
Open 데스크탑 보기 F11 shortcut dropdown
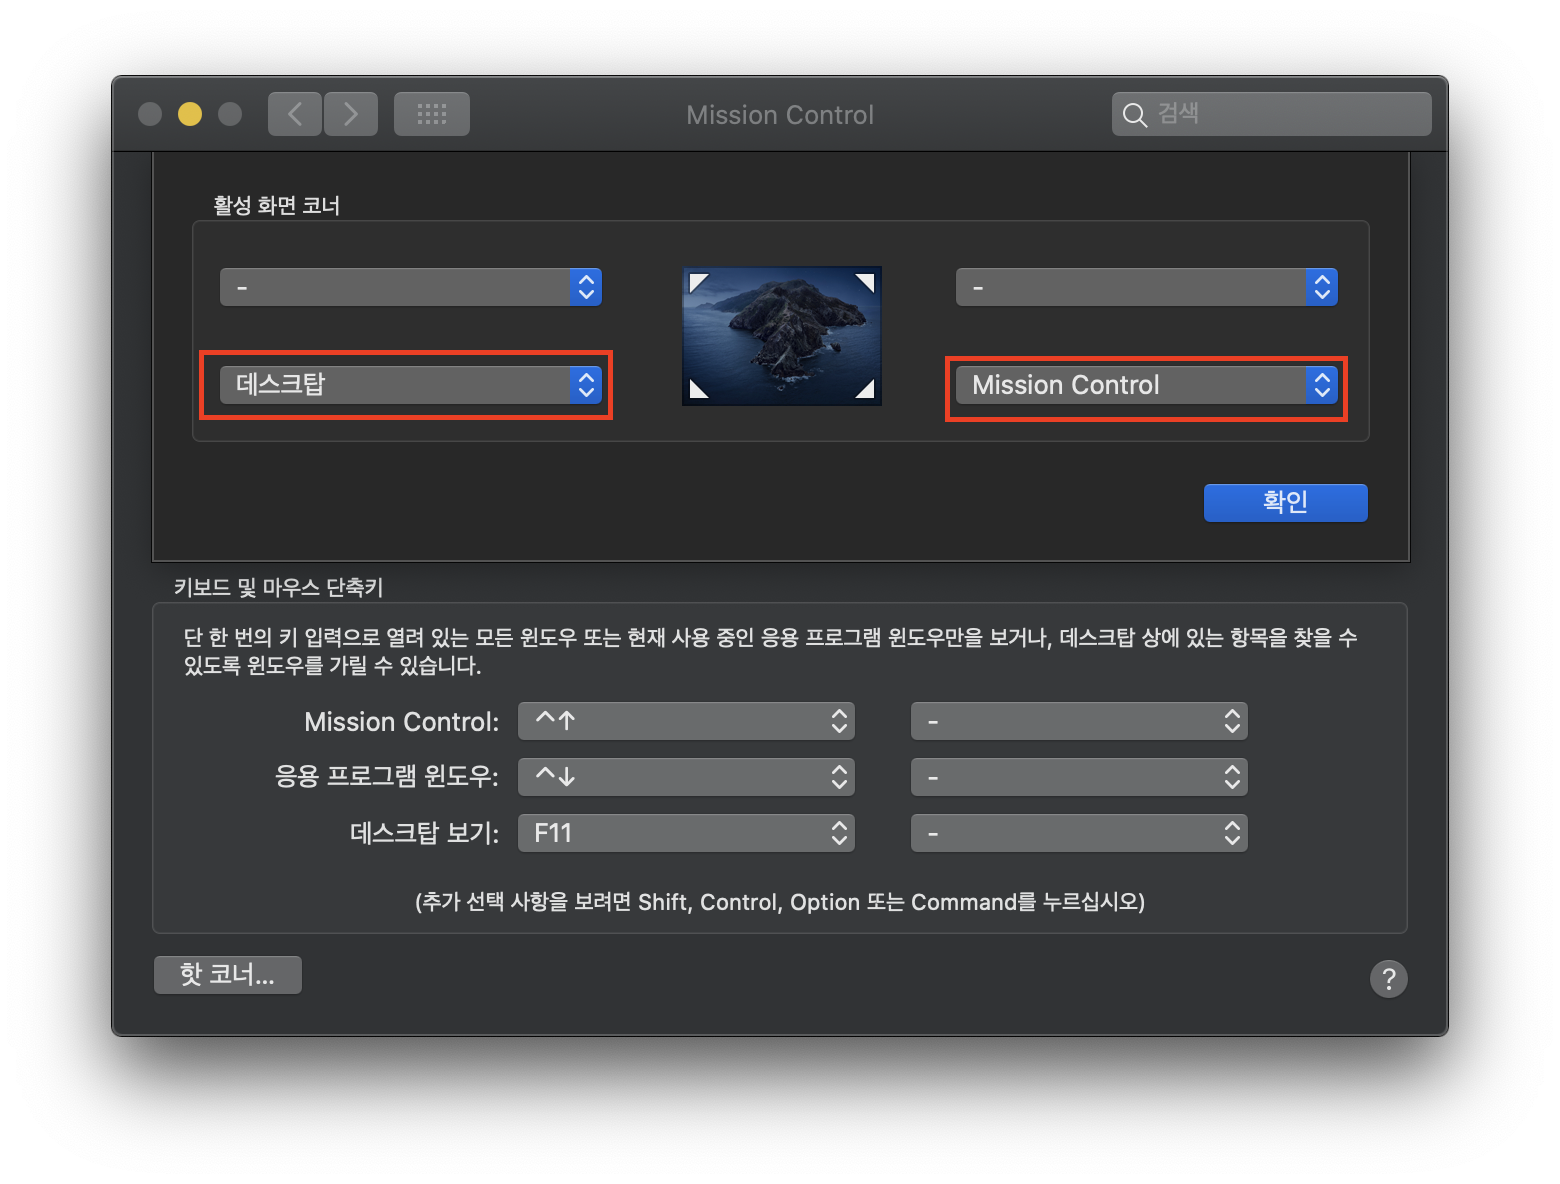pos(686,833)
